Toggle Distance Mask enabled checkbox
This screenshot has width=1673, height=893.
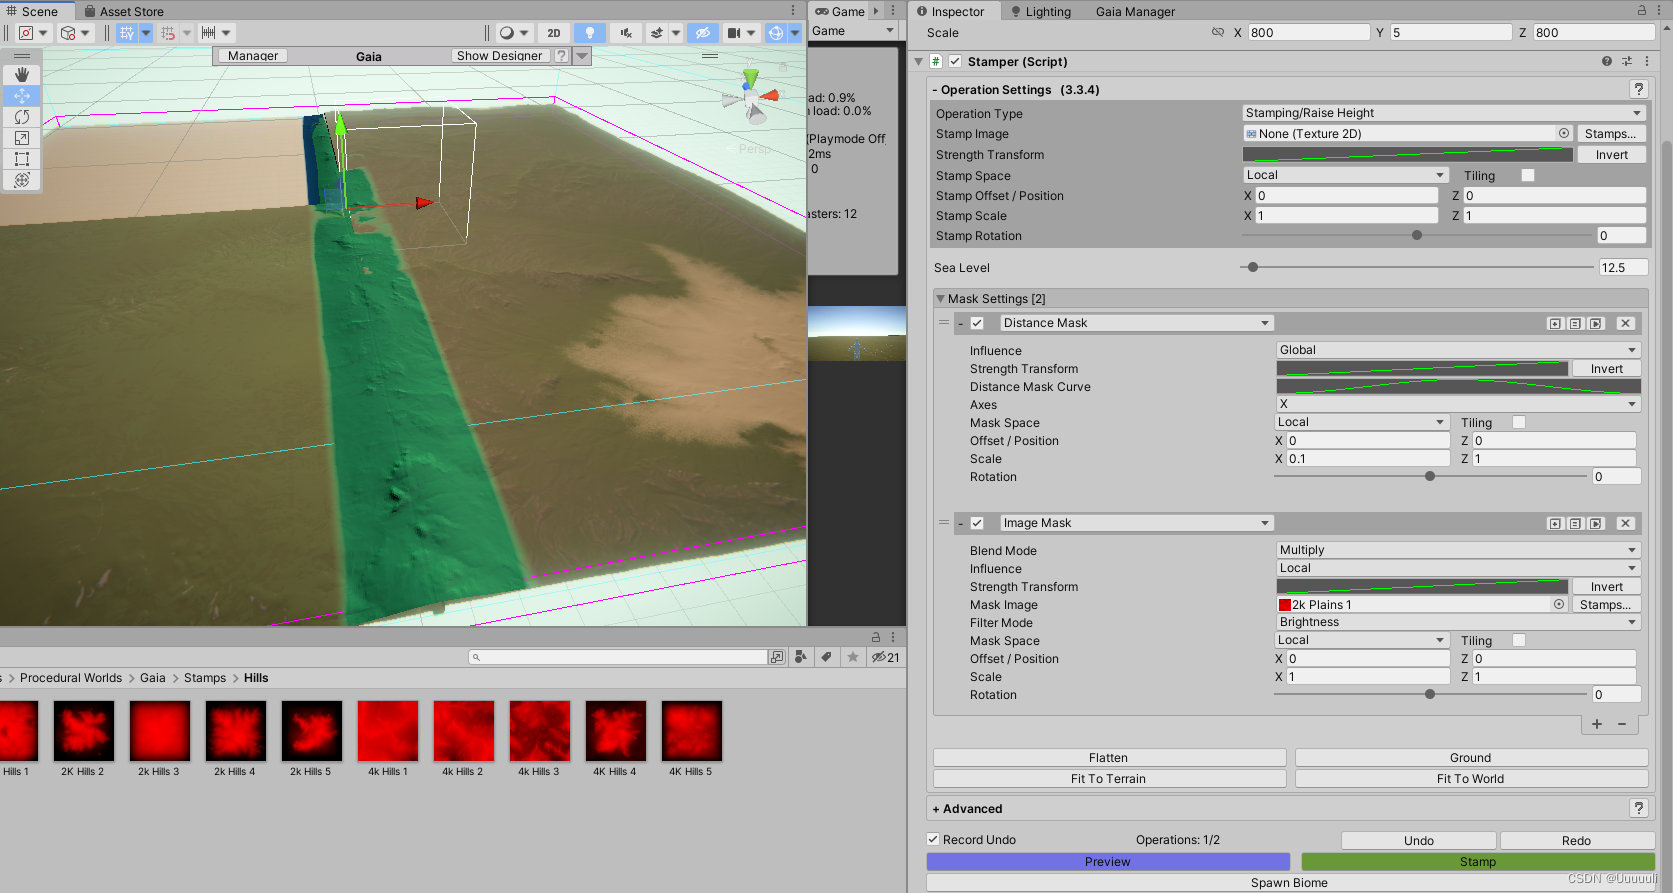(x=978, y=323)
